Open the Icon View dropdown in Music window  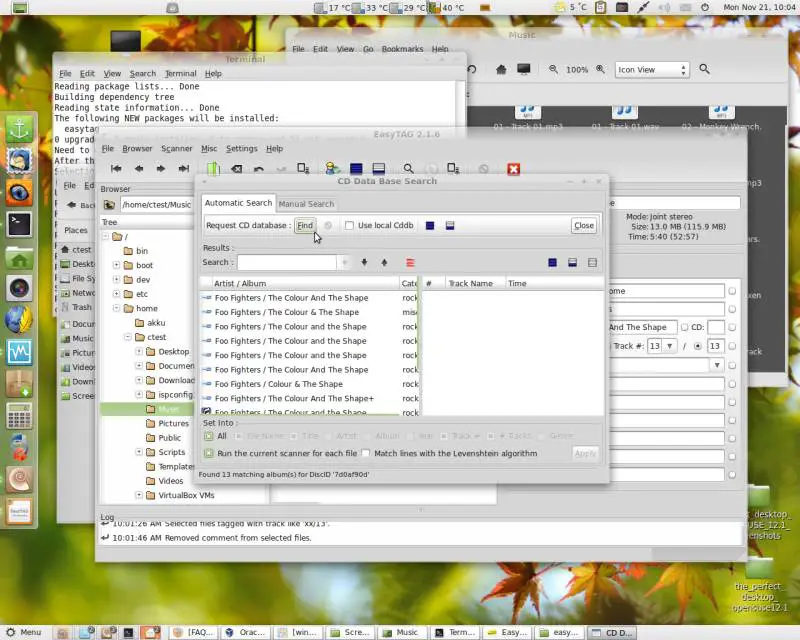652,69
